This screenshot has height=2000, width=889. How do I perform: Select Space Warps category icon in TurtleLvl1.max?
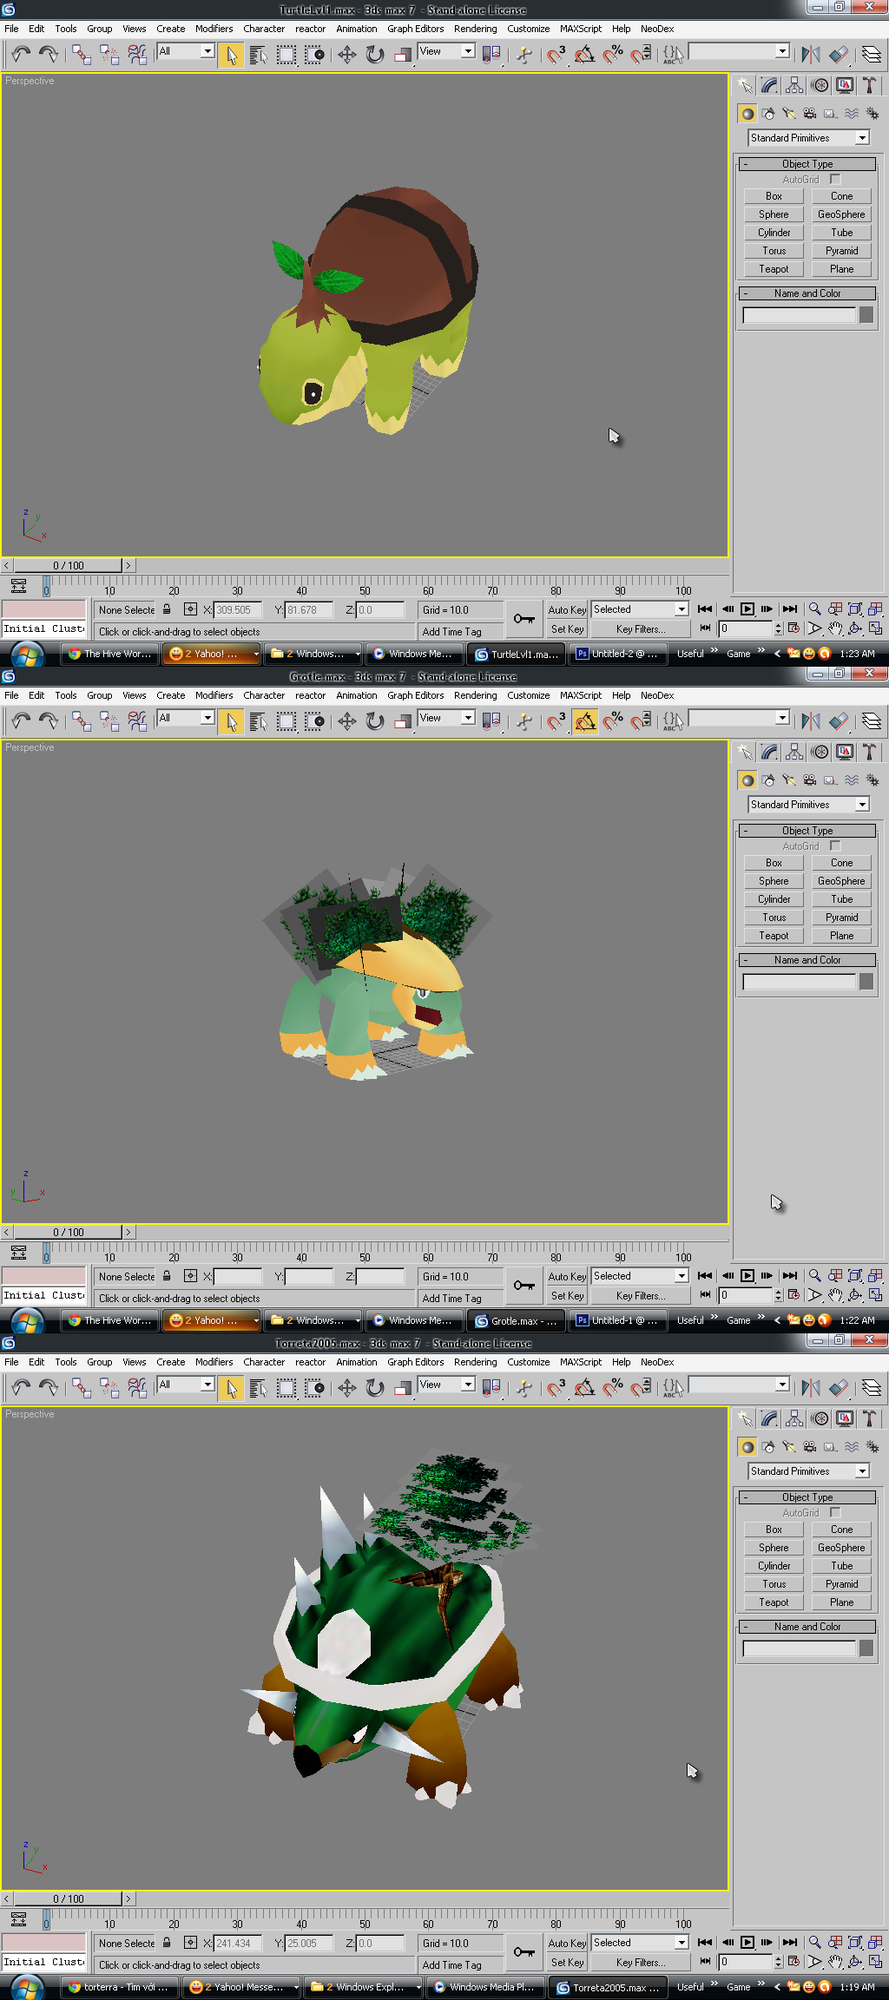(851, 113)
